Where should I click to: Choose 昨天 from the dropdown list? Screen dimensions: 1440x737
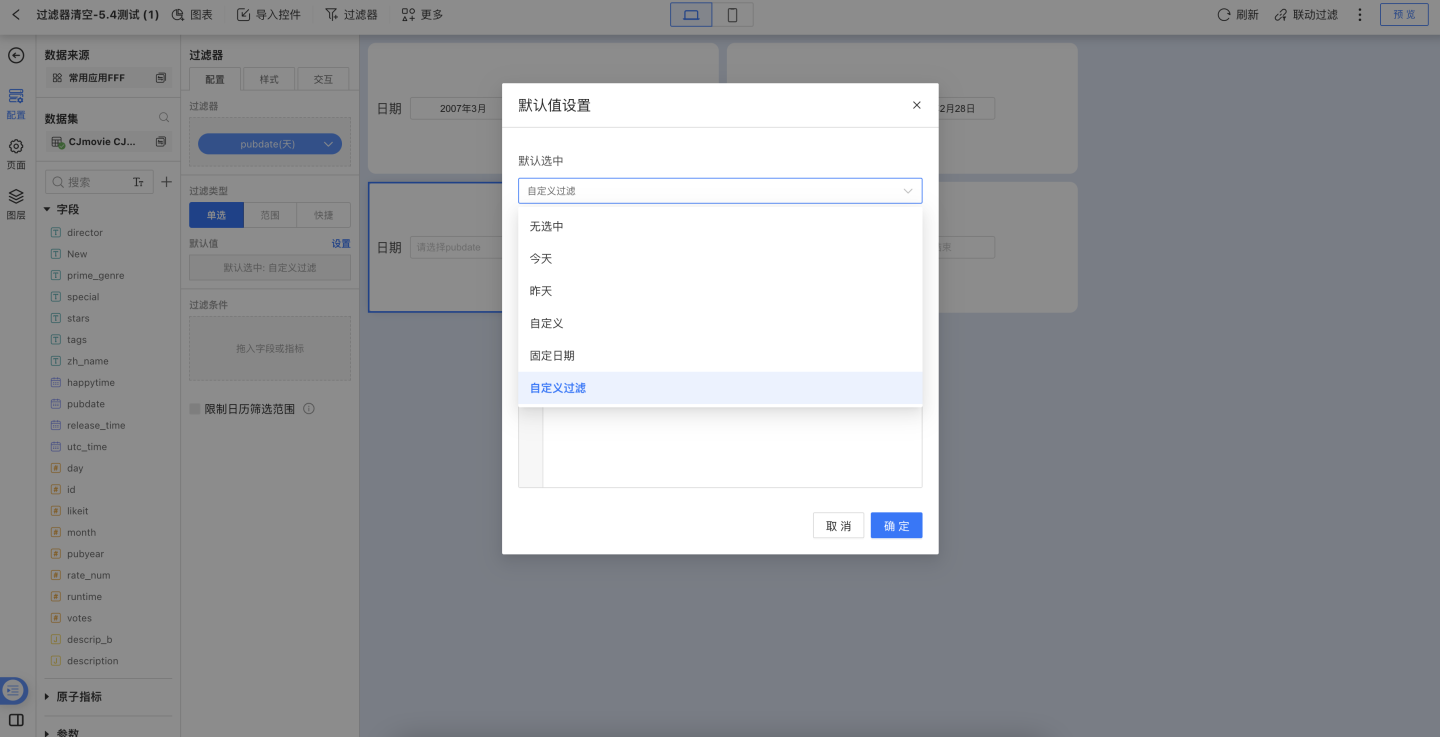720,291
